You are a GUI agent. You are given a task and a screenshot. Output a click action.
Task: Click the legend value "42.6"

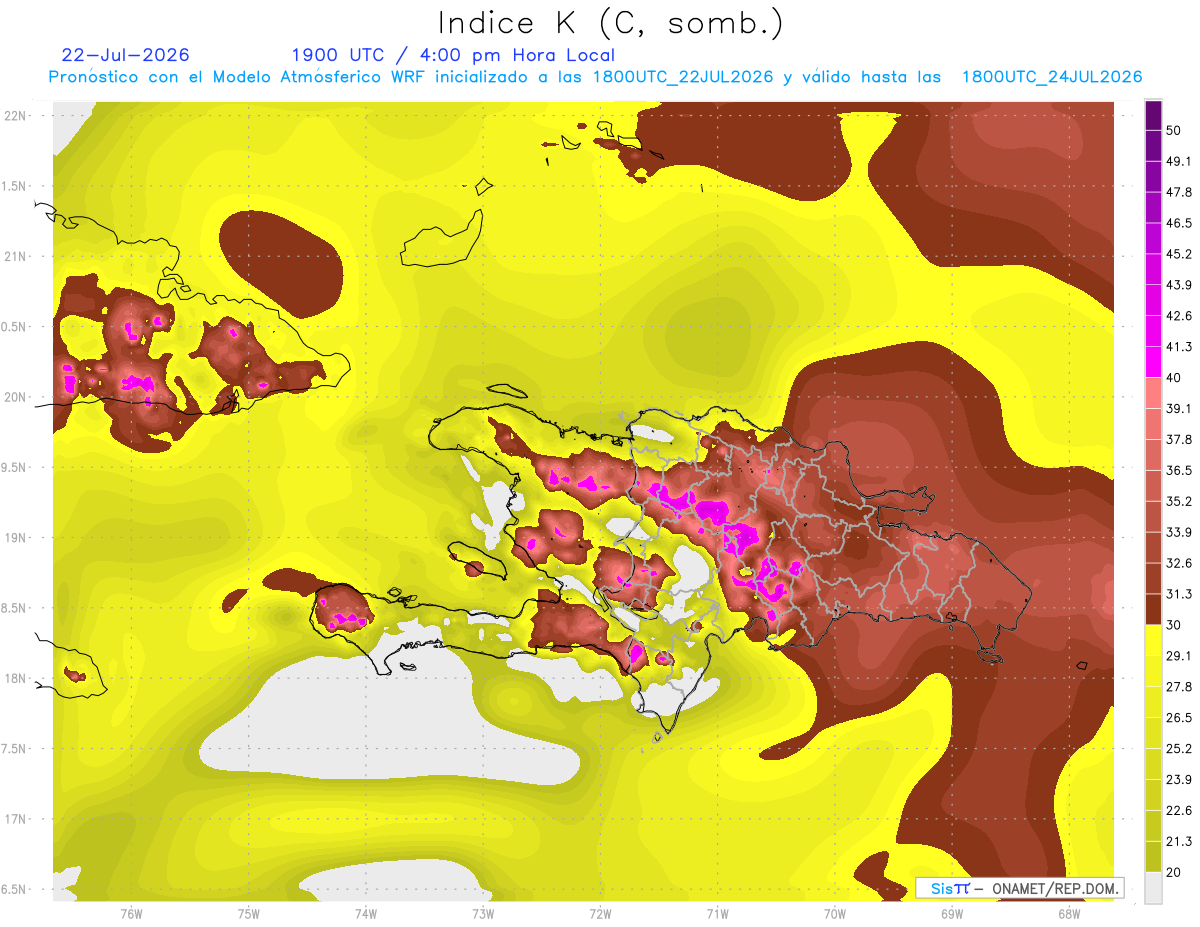1179,316
